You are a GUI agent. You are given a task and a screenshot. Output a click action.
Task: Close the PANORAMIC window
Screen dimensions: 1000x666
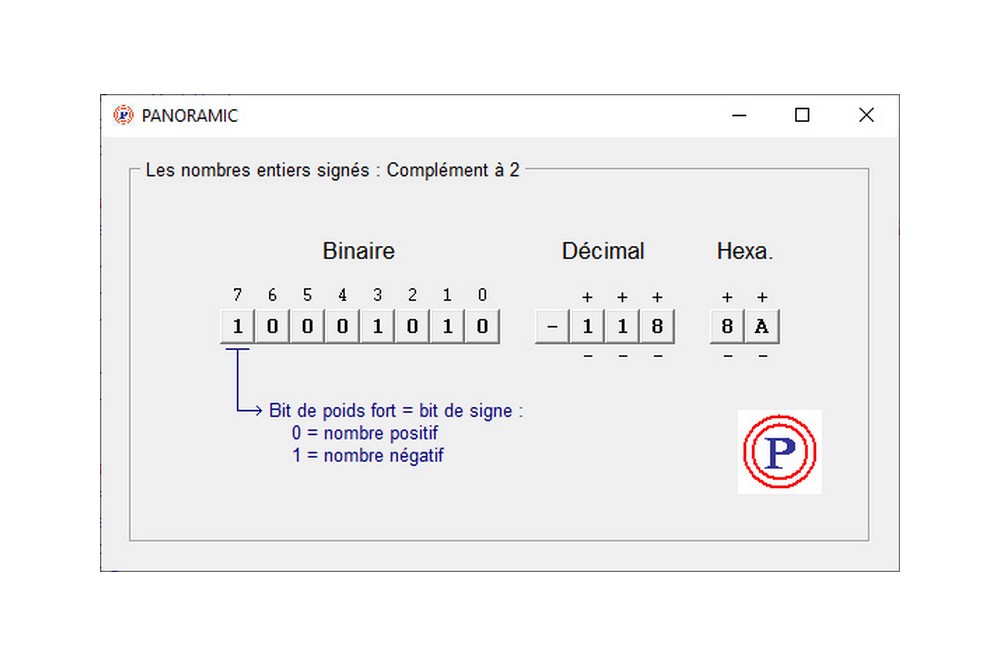pos(866,115)
